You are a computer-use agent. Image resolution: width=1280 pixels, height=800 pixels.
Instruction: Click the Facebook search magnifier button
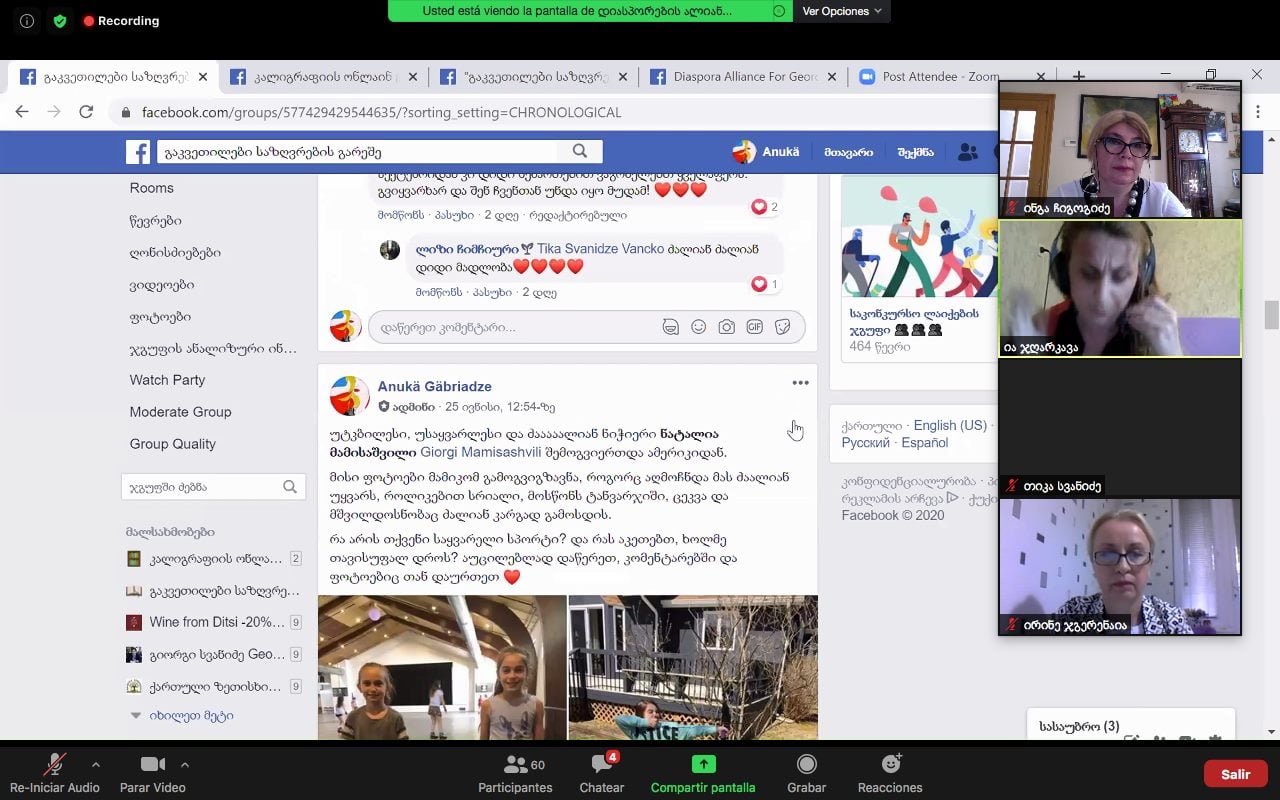point(580,151)
